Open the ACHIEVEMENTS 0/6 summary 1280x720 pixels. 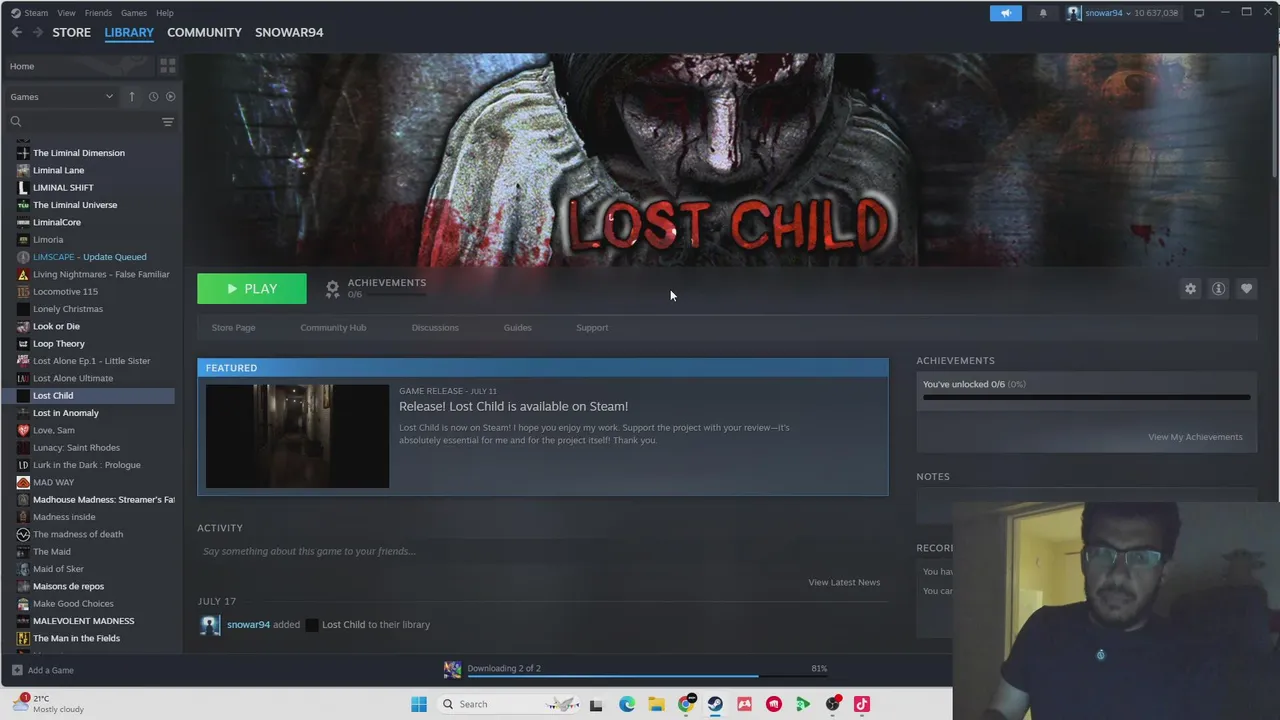click(376, 288)
